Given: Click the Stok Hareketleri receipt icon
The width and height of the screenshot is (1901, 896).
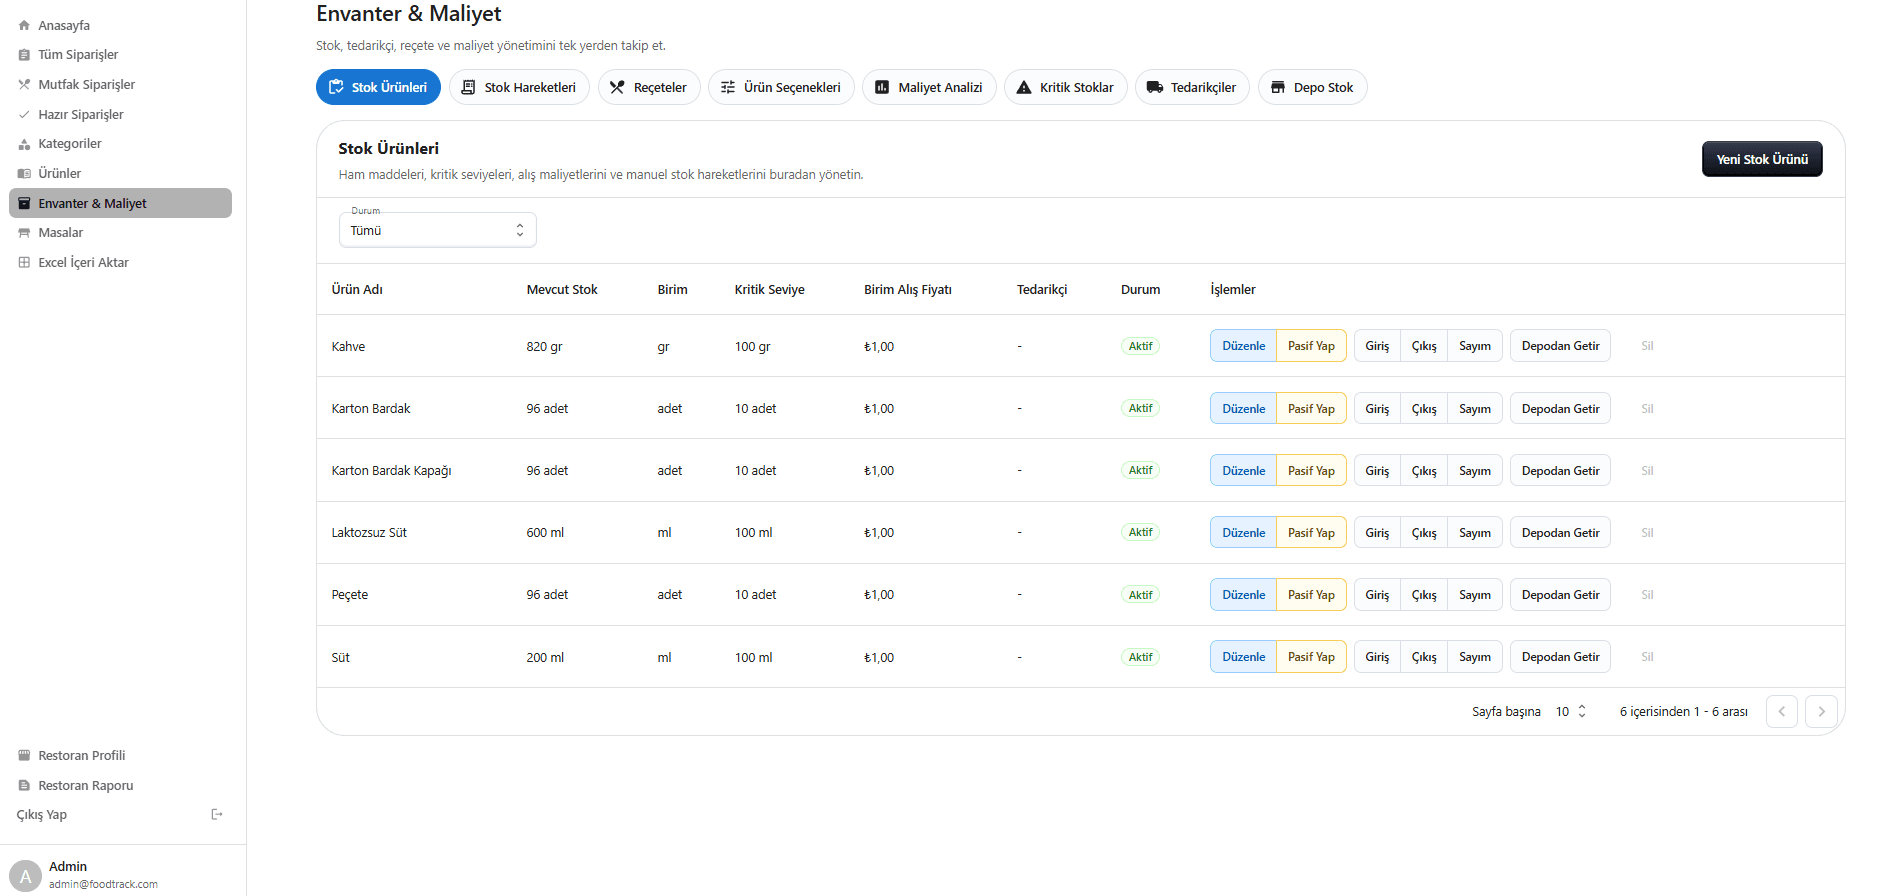Looking at the screenshot, I should (468, 87).
